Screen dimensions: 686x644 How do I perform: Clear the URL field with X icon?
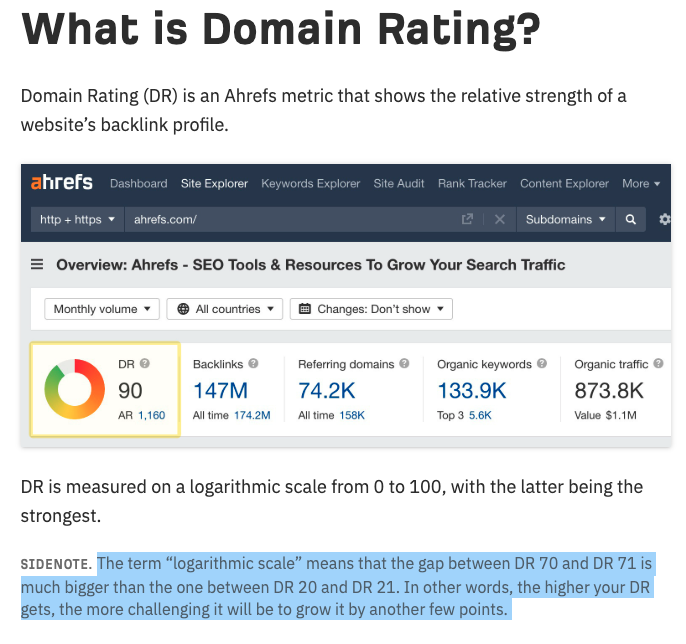tap(500, 219)
